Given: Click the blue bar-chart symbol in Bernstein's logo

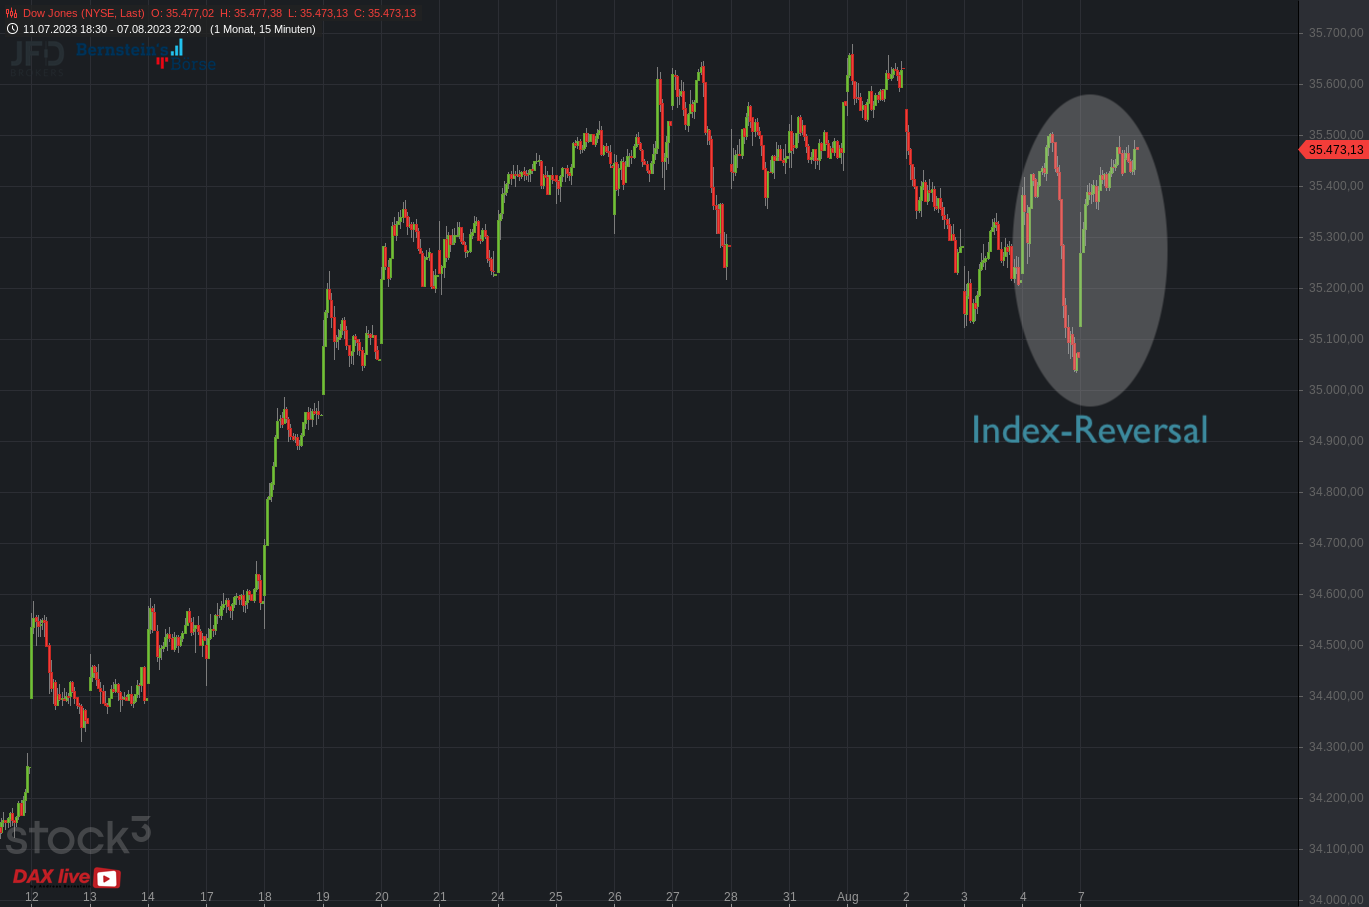Looking at the screenshot, I should click(x=177, y=47).
